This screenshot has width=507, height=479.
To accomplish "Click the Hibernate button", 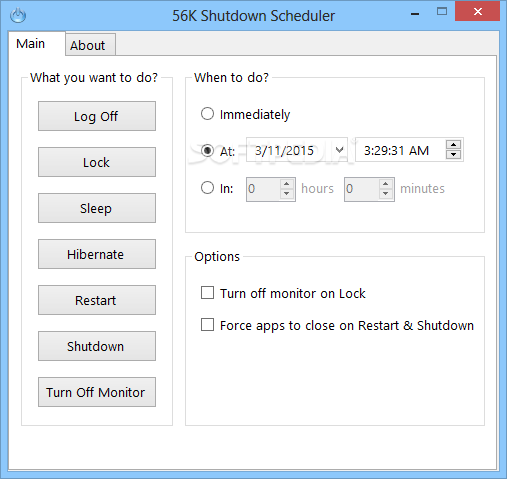I will coord(97,254).
